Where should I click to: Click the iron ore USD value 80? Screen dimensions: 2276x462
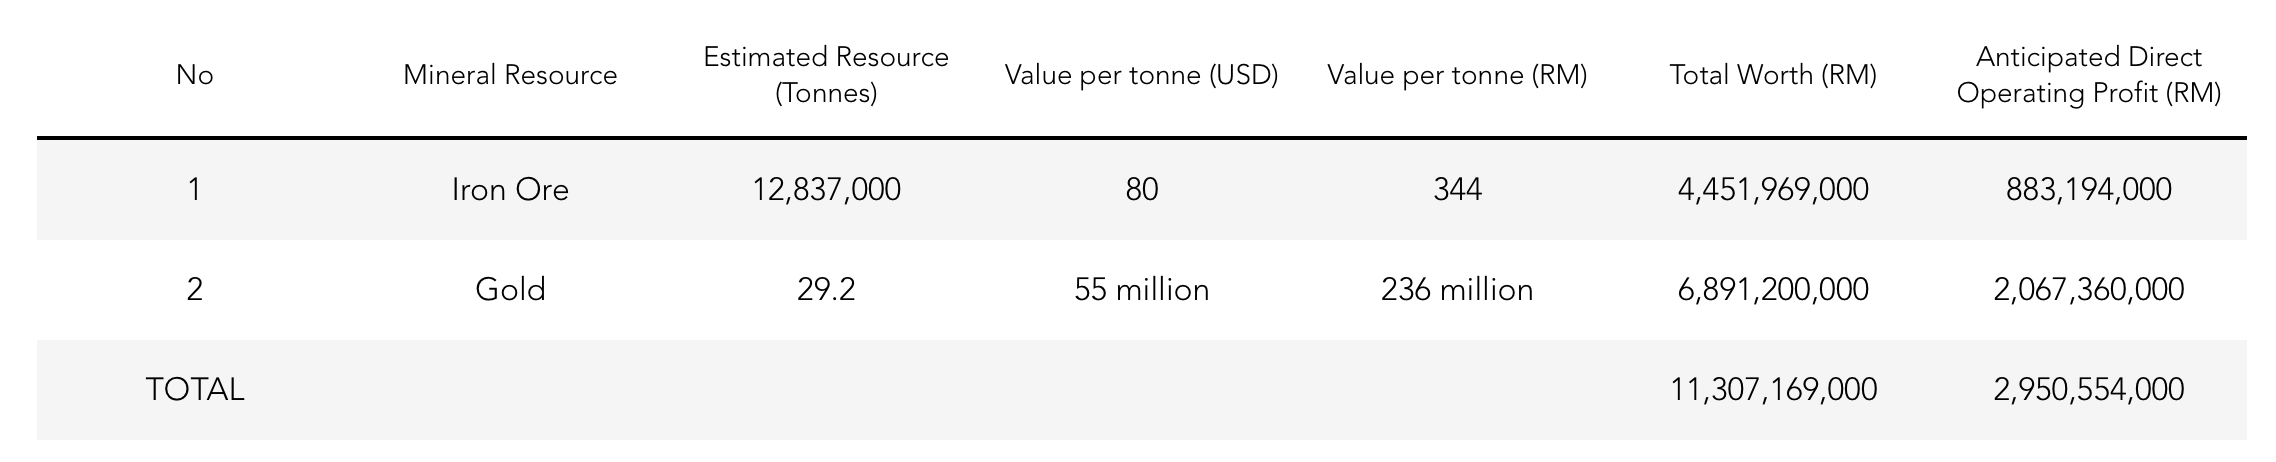[x=1141, y=190]
